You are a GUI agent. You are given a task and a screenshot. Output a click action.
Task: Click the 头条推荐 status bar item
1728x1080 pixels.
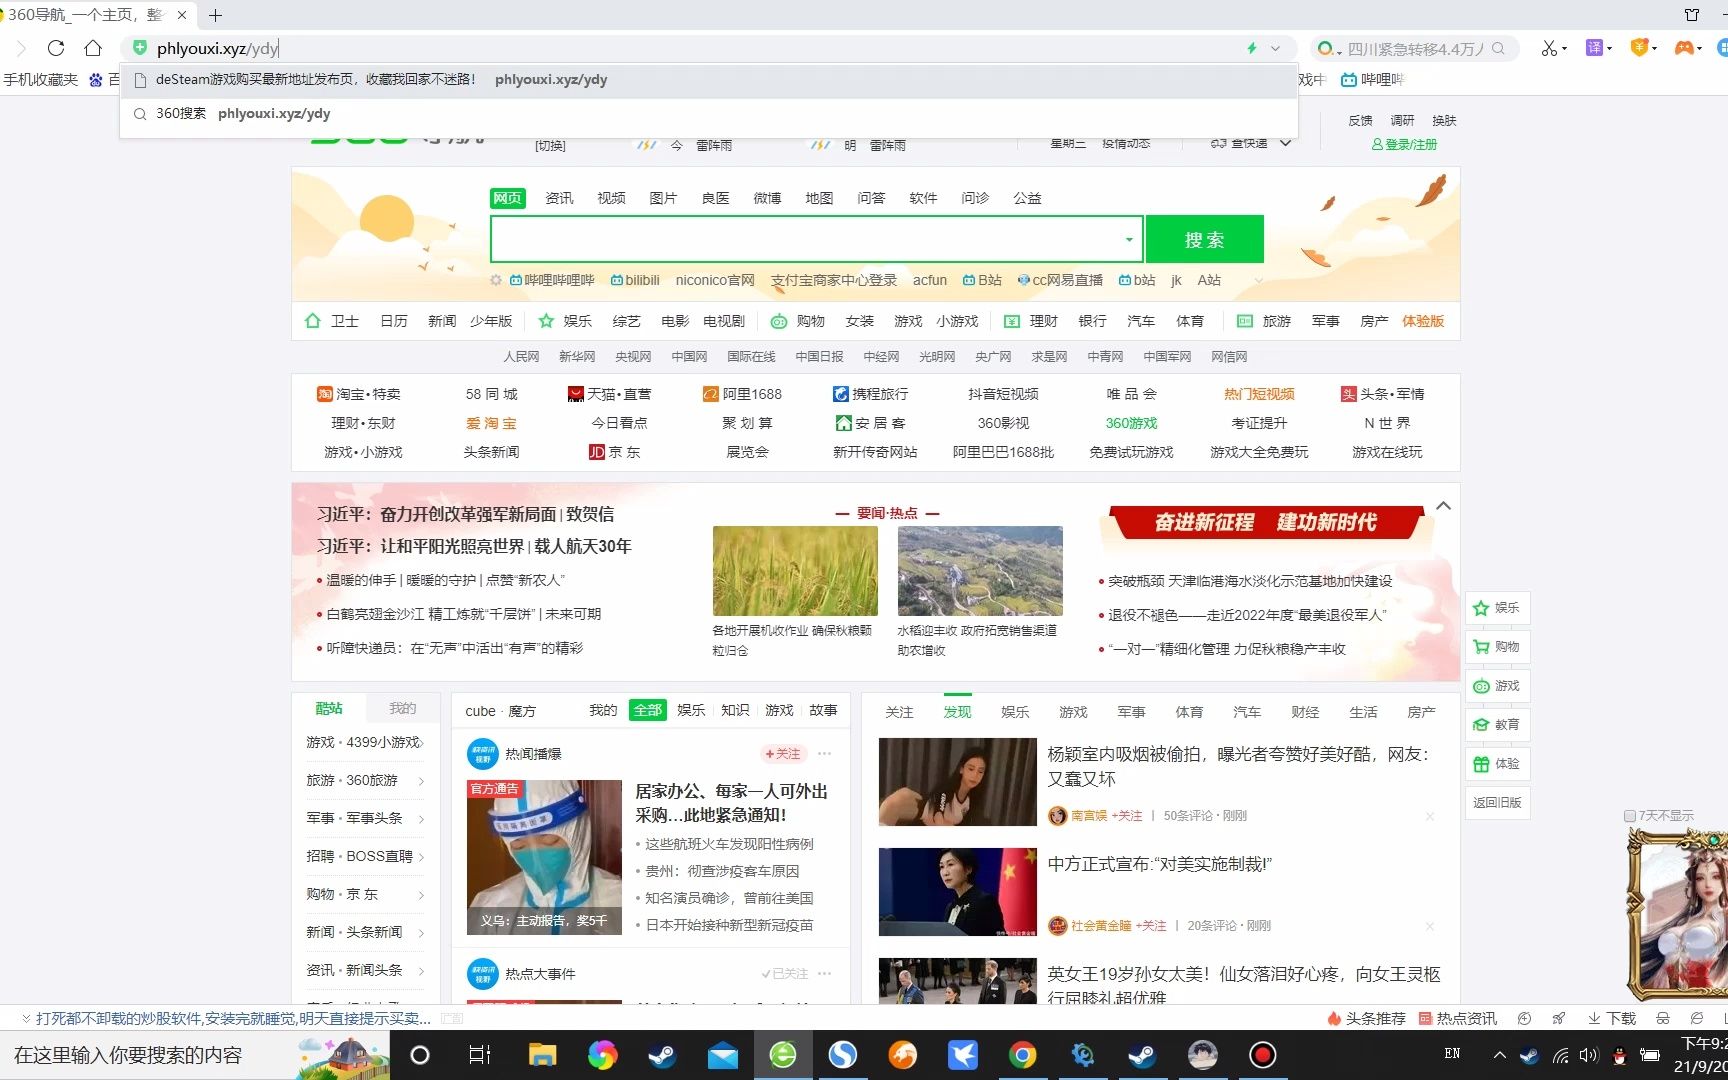point(1366,1019)
